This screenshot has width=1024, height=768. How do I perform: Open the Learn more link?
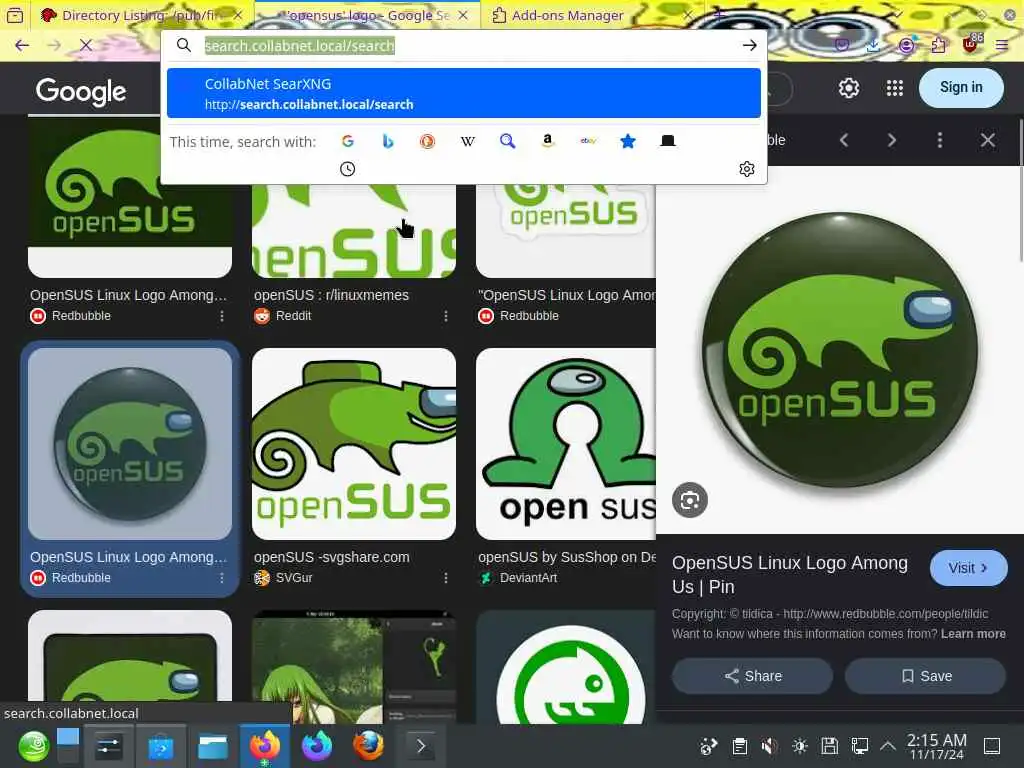[x=973, y=634]
